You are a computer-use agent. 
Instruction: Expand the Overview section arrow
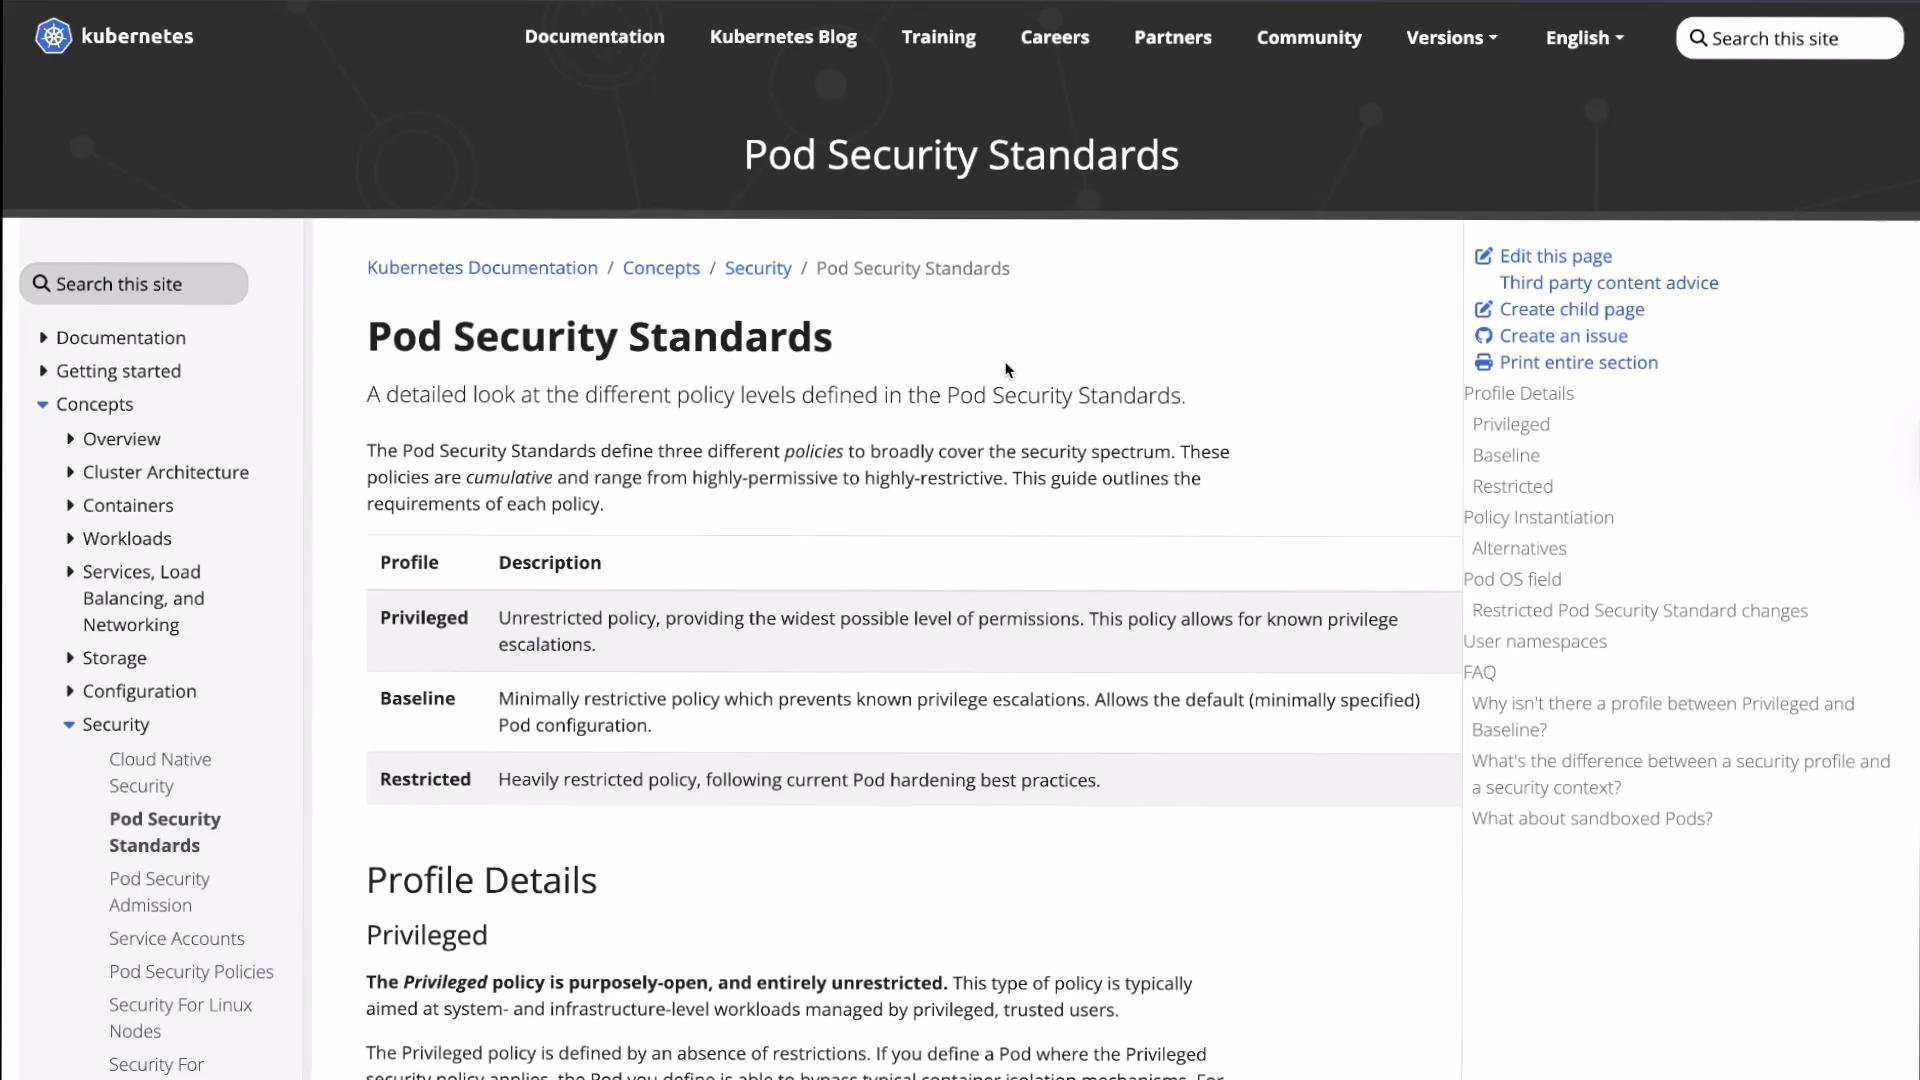tap(70, 439)
